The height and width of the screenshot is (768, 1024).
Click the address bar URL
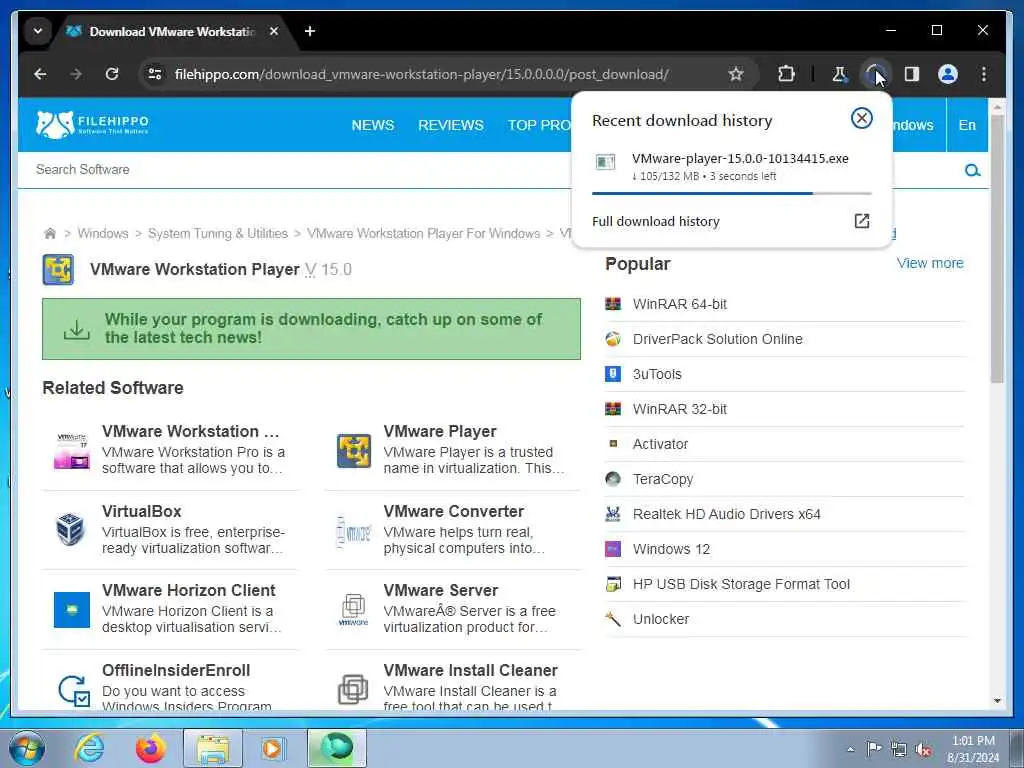[x=422, y=74]
